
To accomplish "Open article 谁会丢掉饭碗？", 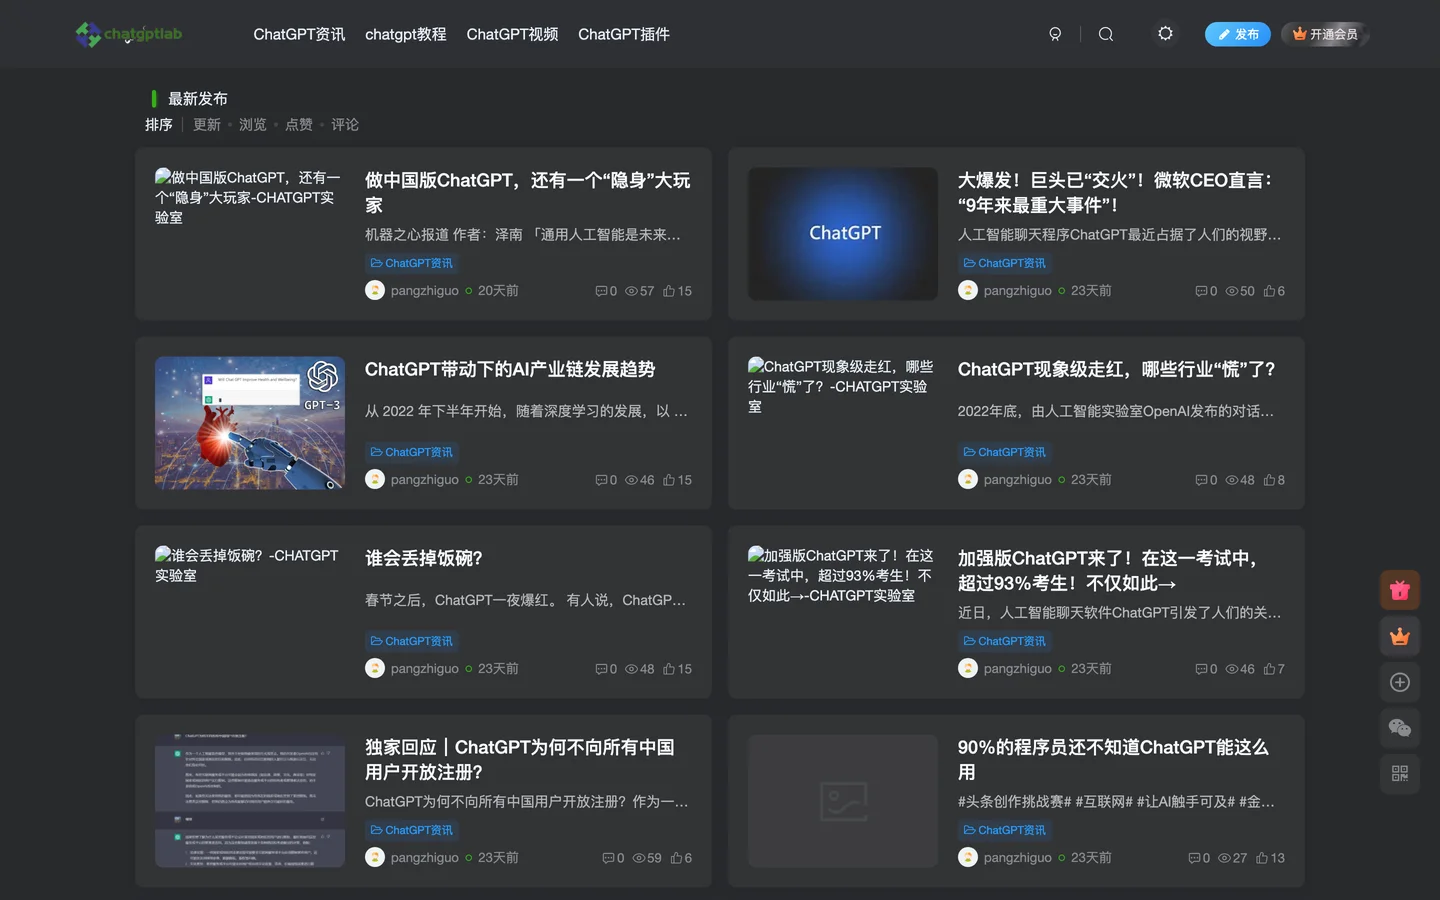I will click(424, 558).
